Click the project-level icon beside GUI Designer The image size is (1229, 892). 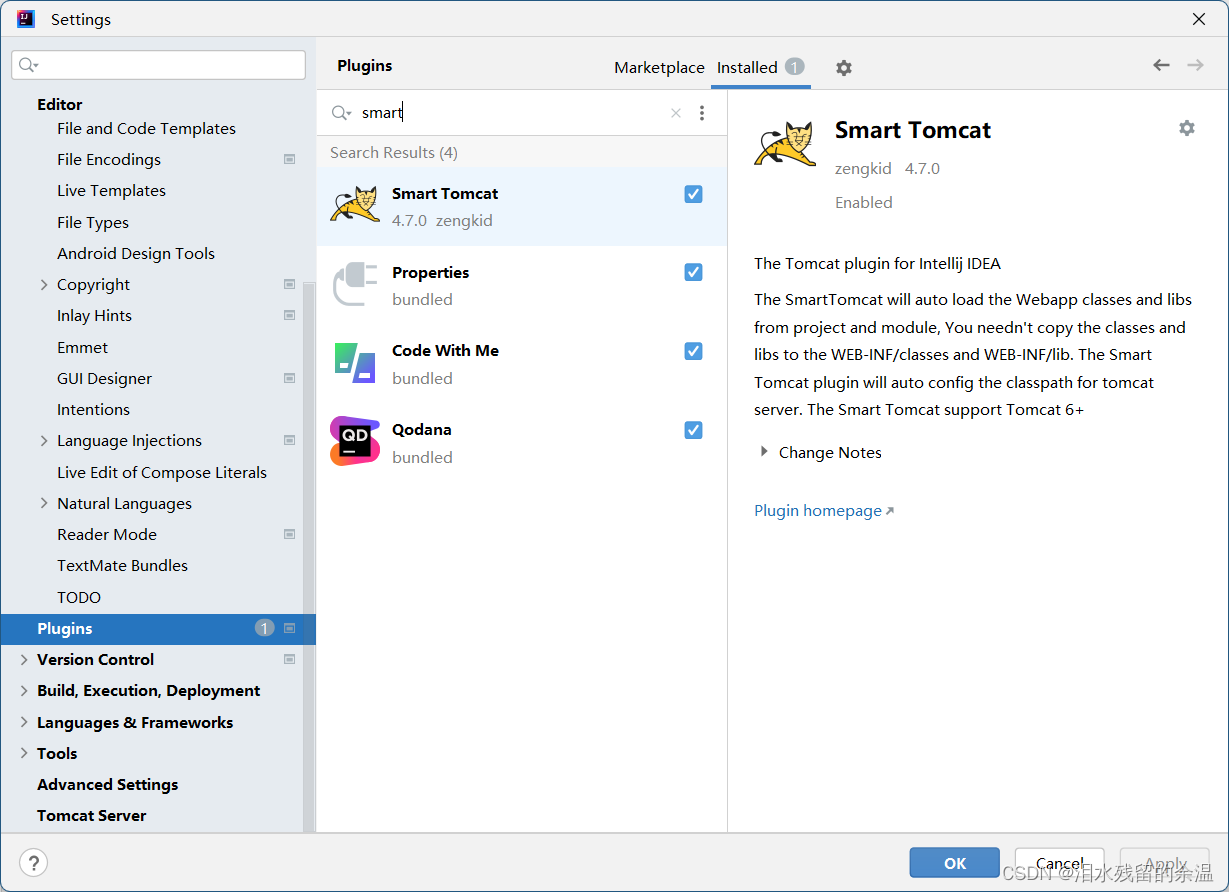click(x=290, y=378)
